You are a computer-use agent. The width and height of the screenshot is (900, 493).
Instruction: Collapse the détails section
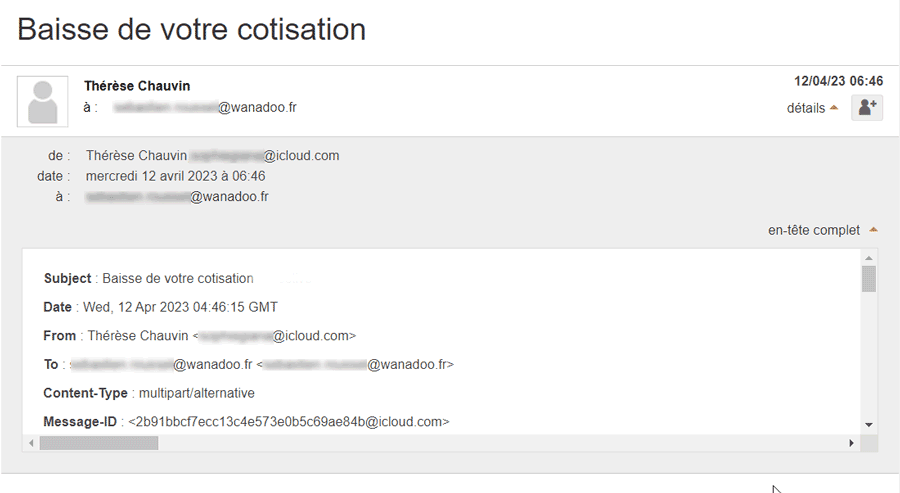click(812, 108)
